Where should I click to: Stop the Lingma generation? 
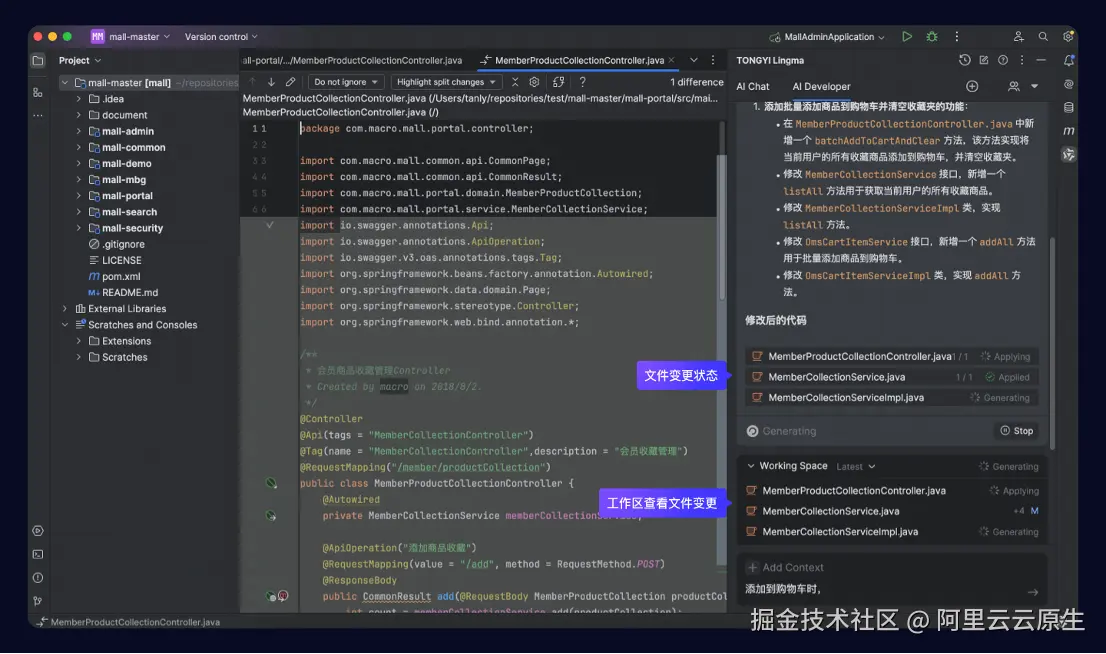tap(1016, 431)
